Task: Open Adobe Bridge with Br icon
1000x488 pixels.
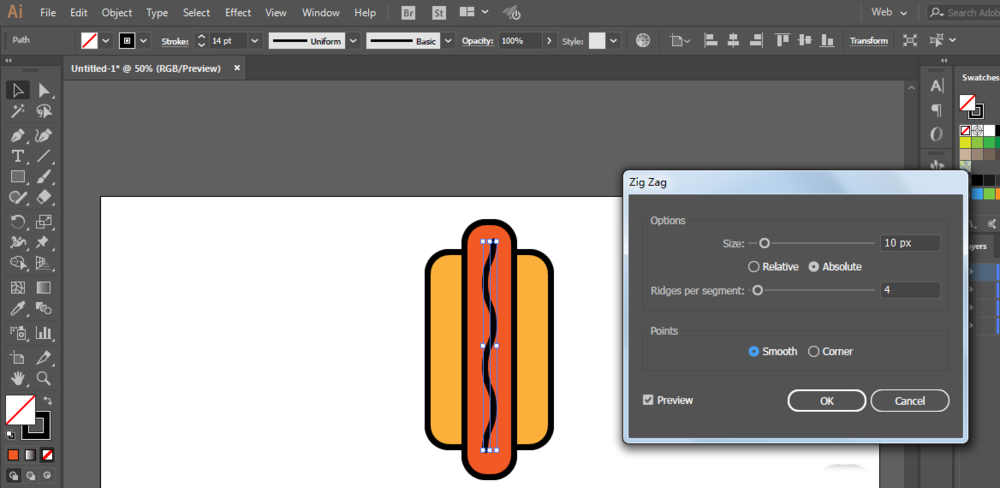Action: 408,13
